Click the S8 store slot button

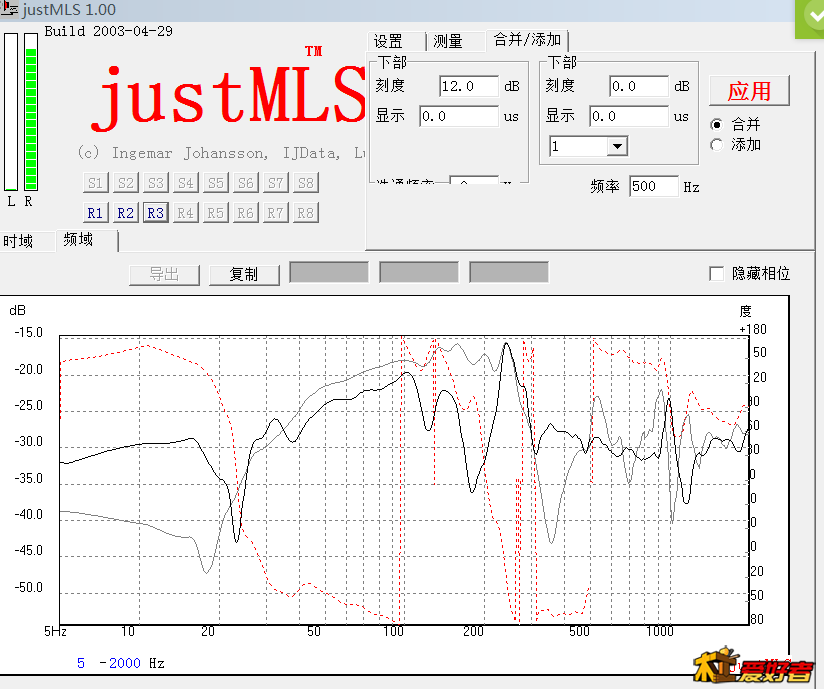[x=306, y=183]
